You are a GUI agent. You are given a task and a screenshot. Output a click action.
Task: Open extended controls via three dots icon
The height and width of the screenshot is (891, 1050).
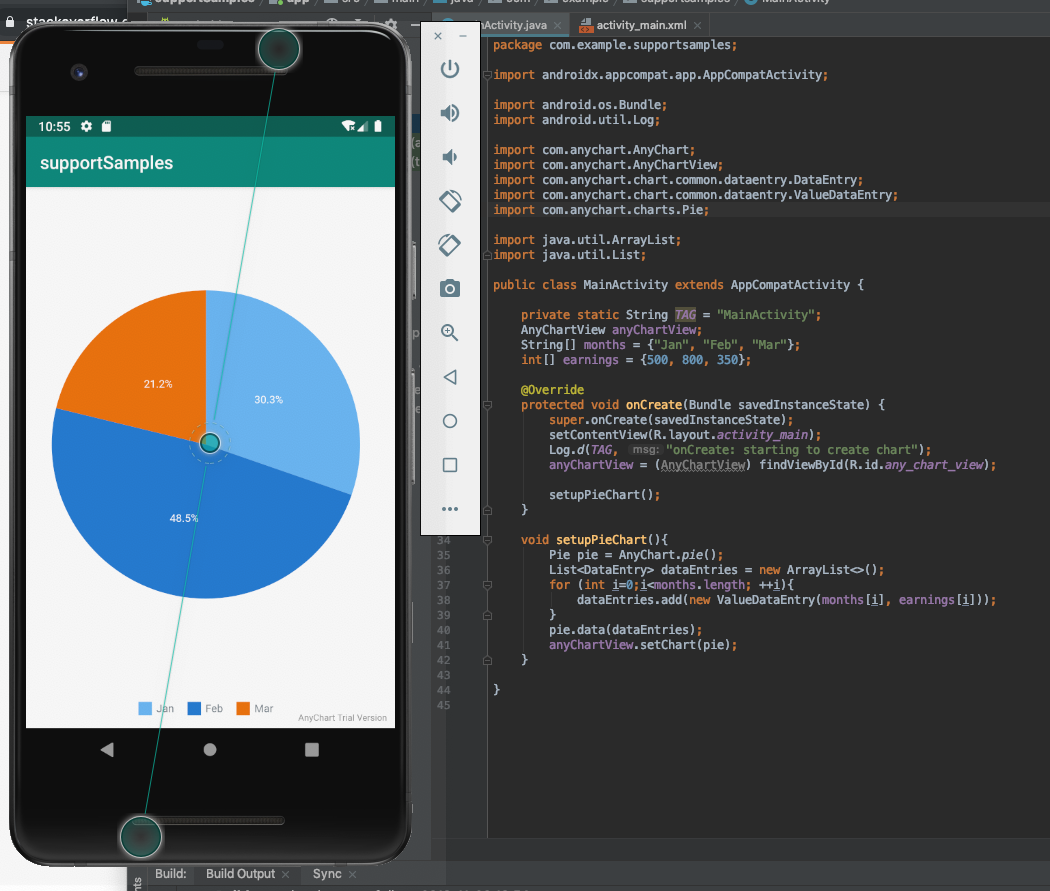(450, 509)
